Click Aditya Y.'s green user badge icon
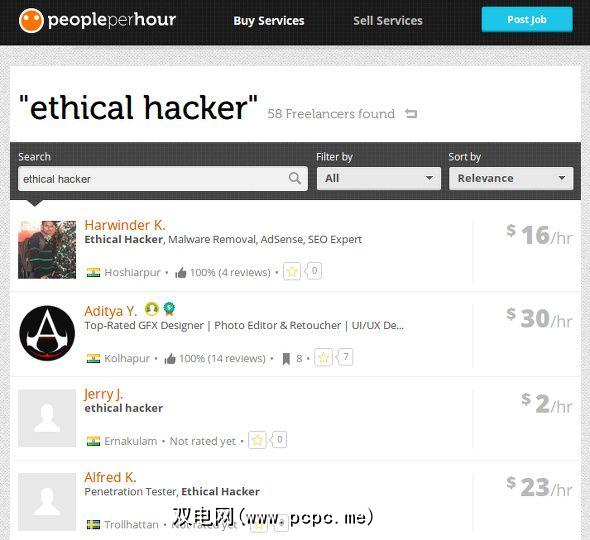 pos(152,309)
